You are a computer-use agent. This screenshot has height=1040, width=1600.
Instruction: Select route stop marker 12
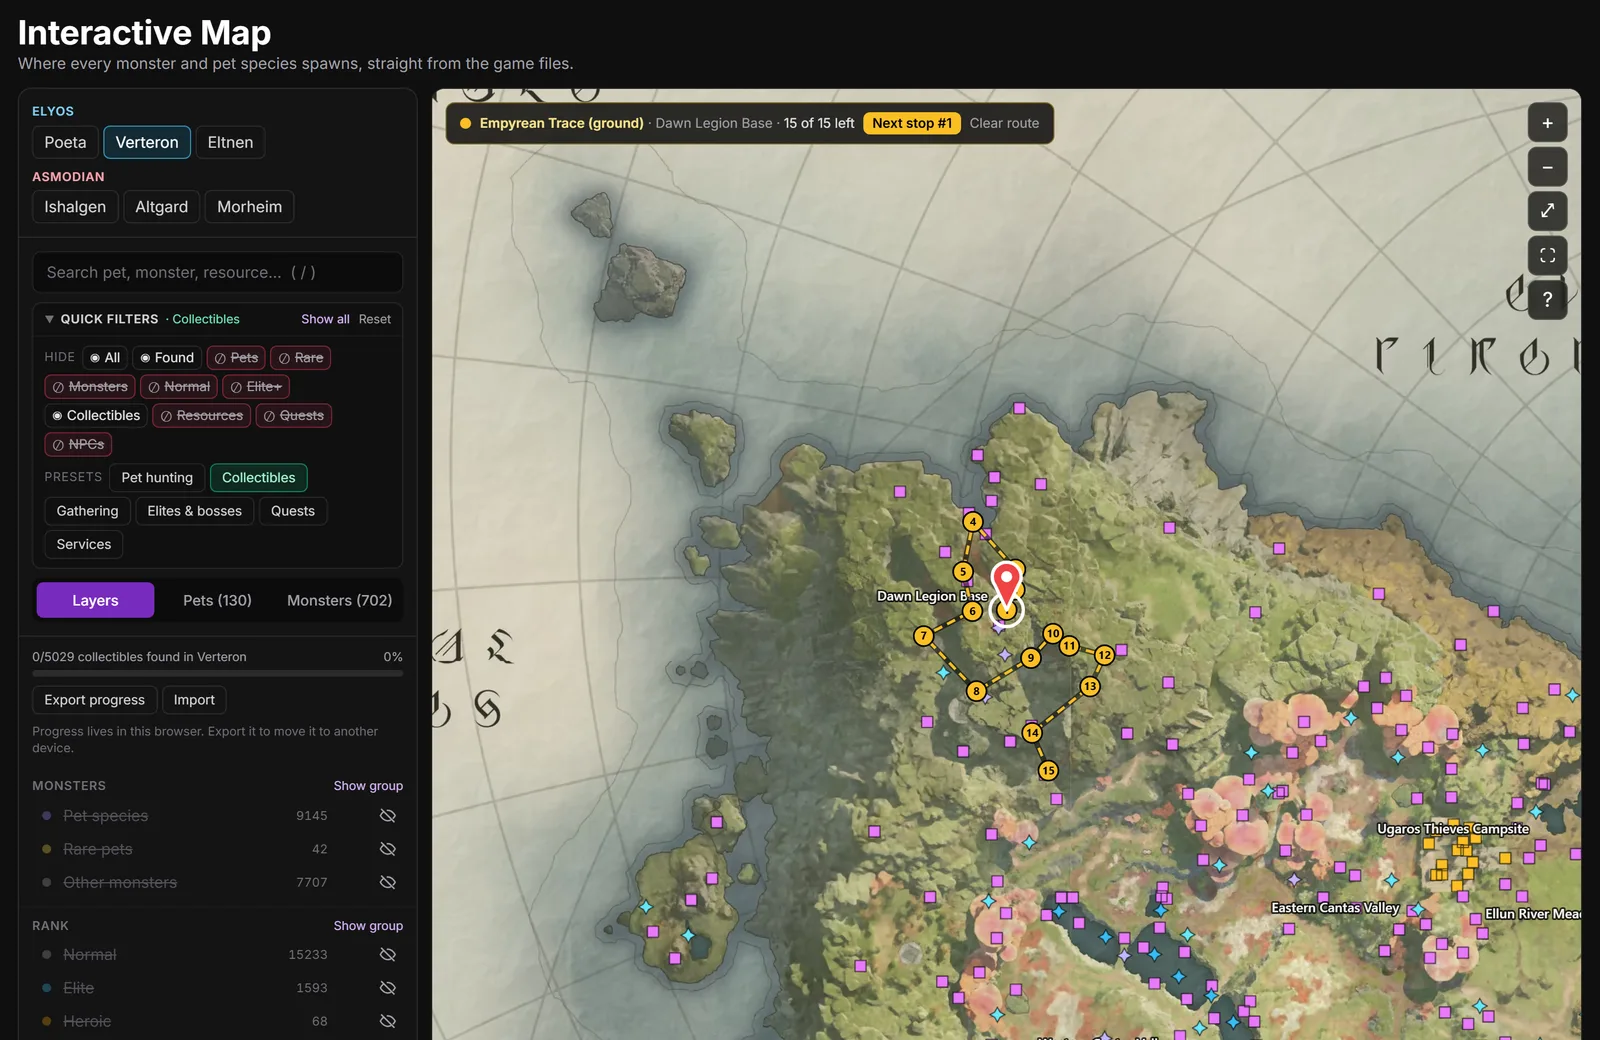(x=1104, y=655)
